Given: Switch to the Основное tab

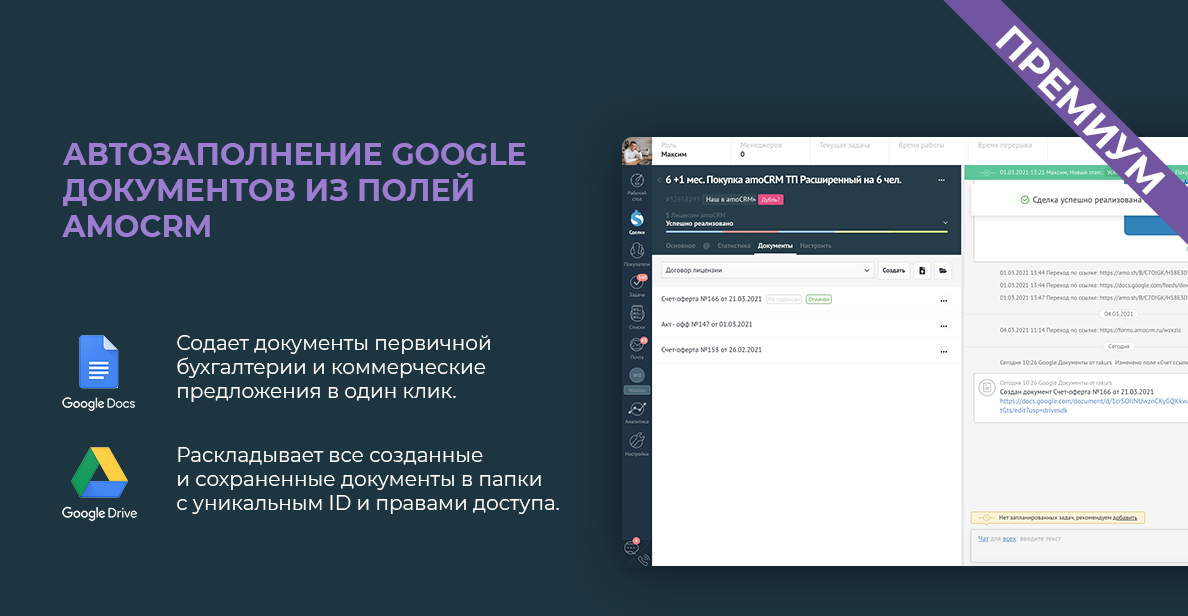Looking at the screenshot, I should click(x=680, y=245).
